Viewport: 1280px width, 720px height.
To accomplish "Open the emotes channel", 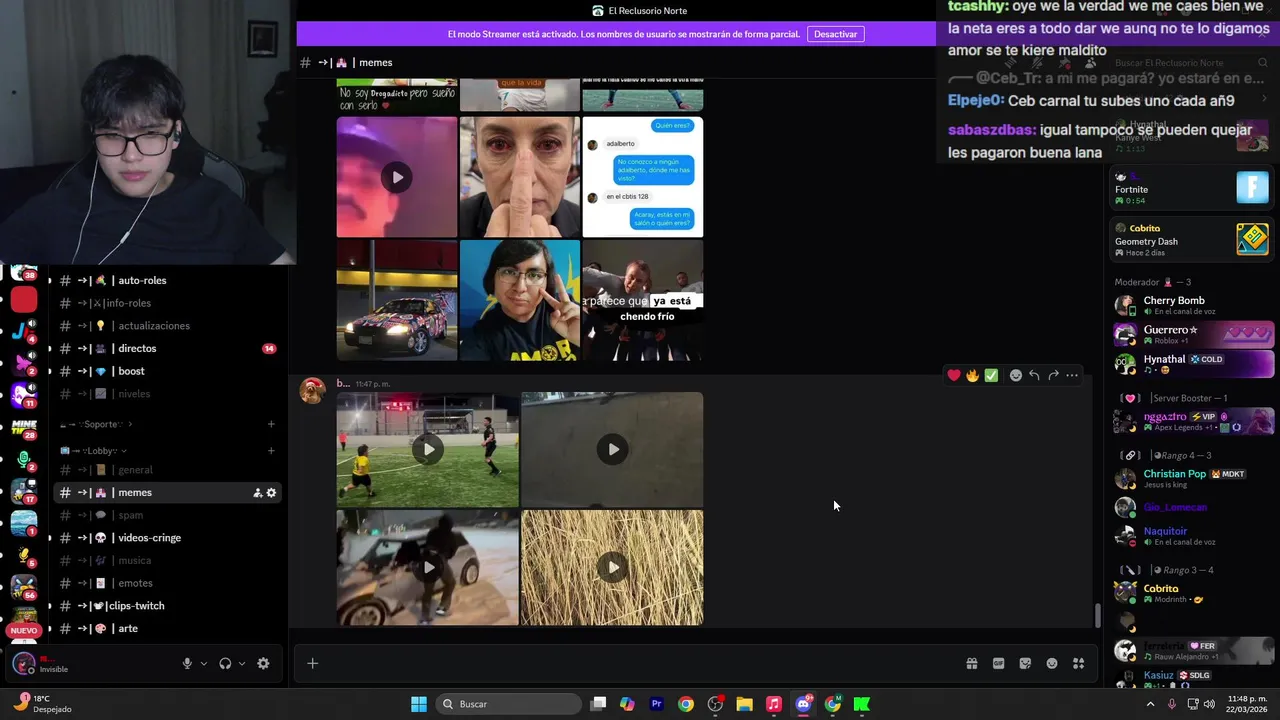I will click(167, 583).
